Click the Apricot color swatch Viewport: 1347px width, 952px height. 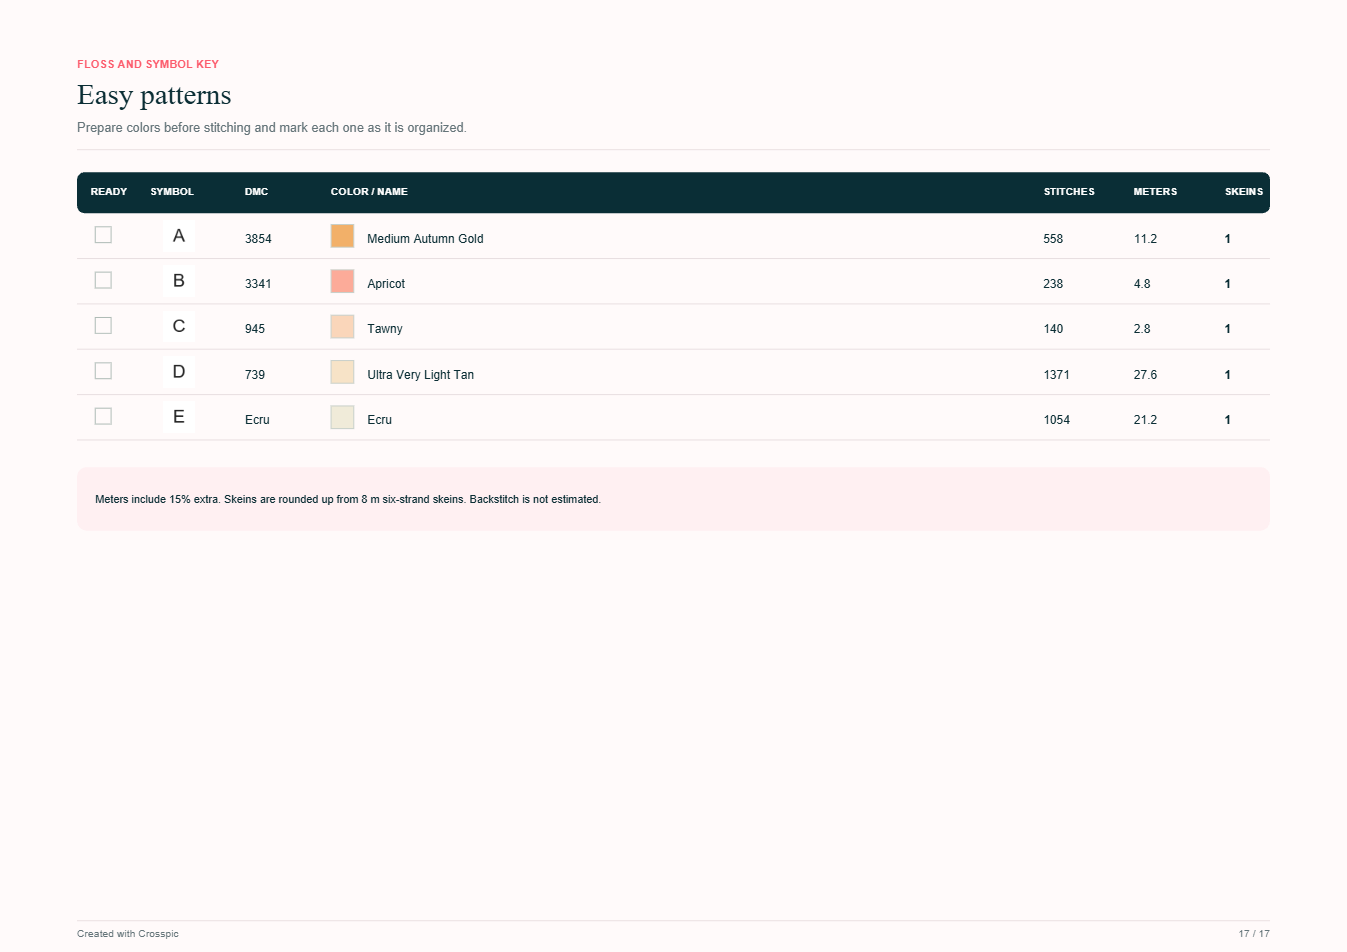[342, 281]
